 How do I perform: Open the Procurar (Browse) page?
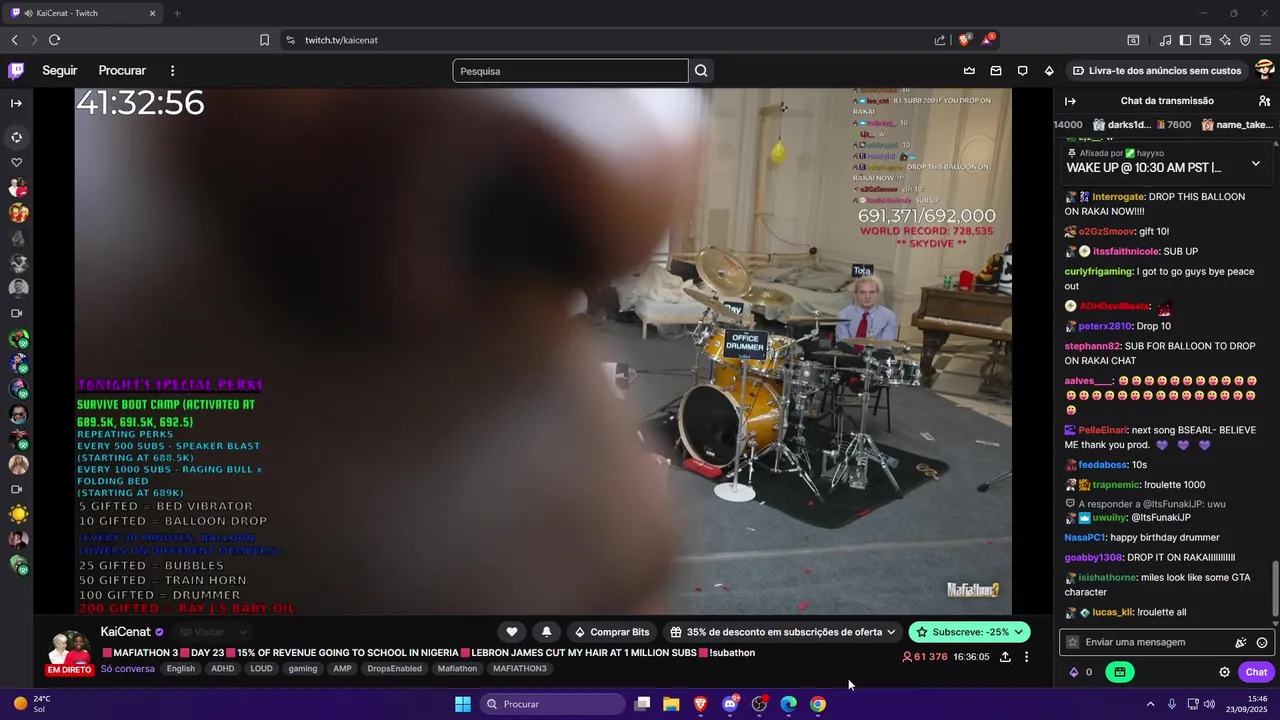122,71
